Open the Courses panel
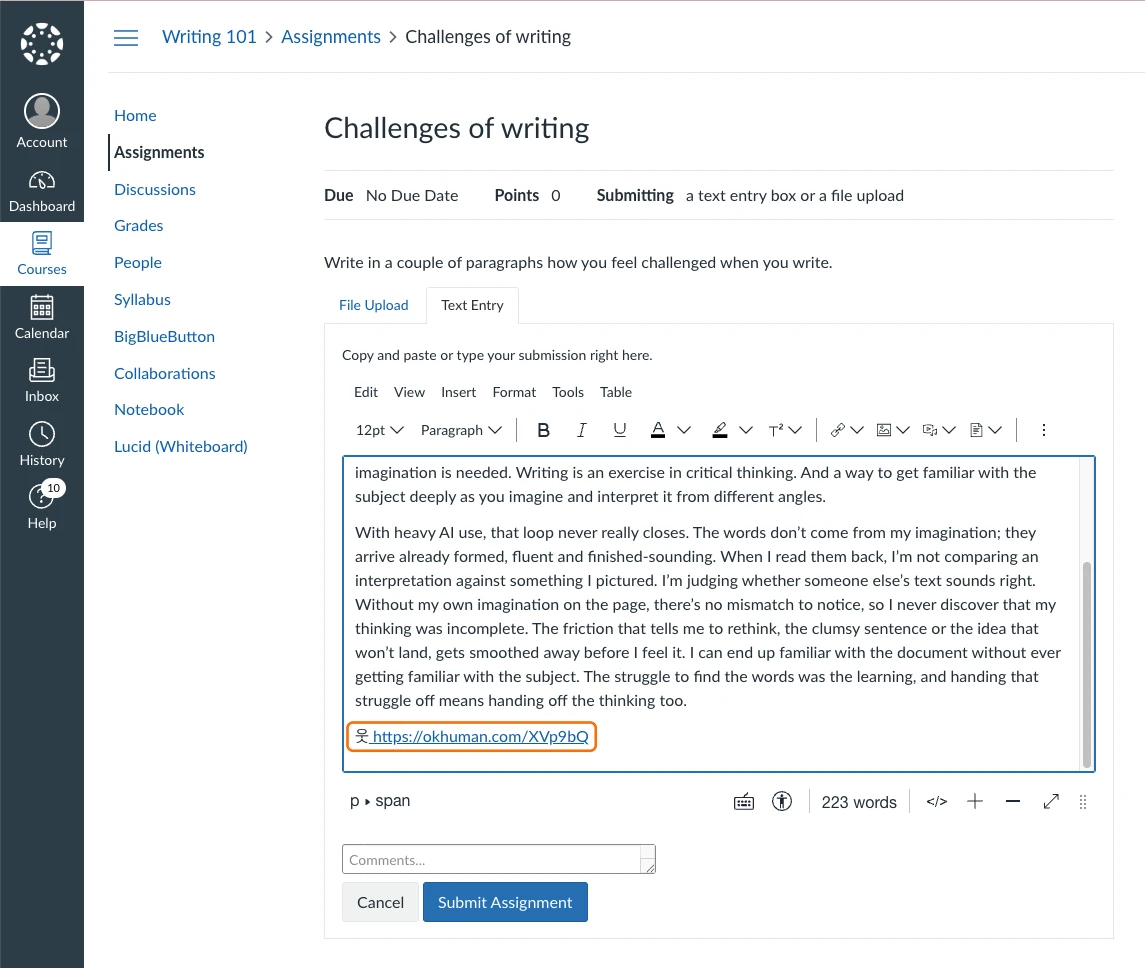This screenshot has width=1145, height=968. pos(42,254)
